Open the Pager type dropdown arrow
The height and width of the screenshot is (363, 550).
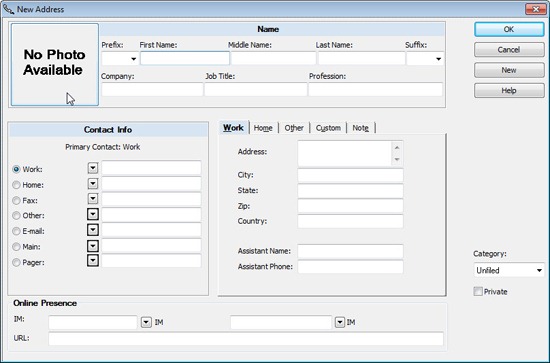point(93,261)
